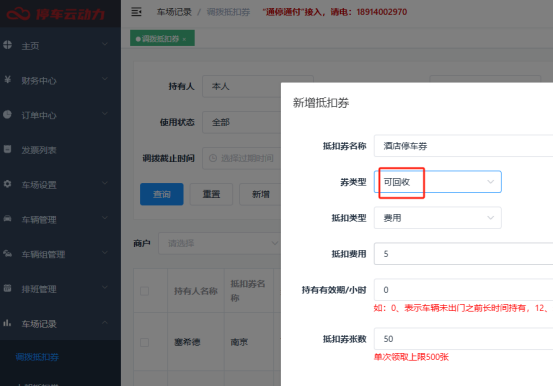Tick the checkbox in the 塞希德 row
Screen dimensions: 554x386
144,342
